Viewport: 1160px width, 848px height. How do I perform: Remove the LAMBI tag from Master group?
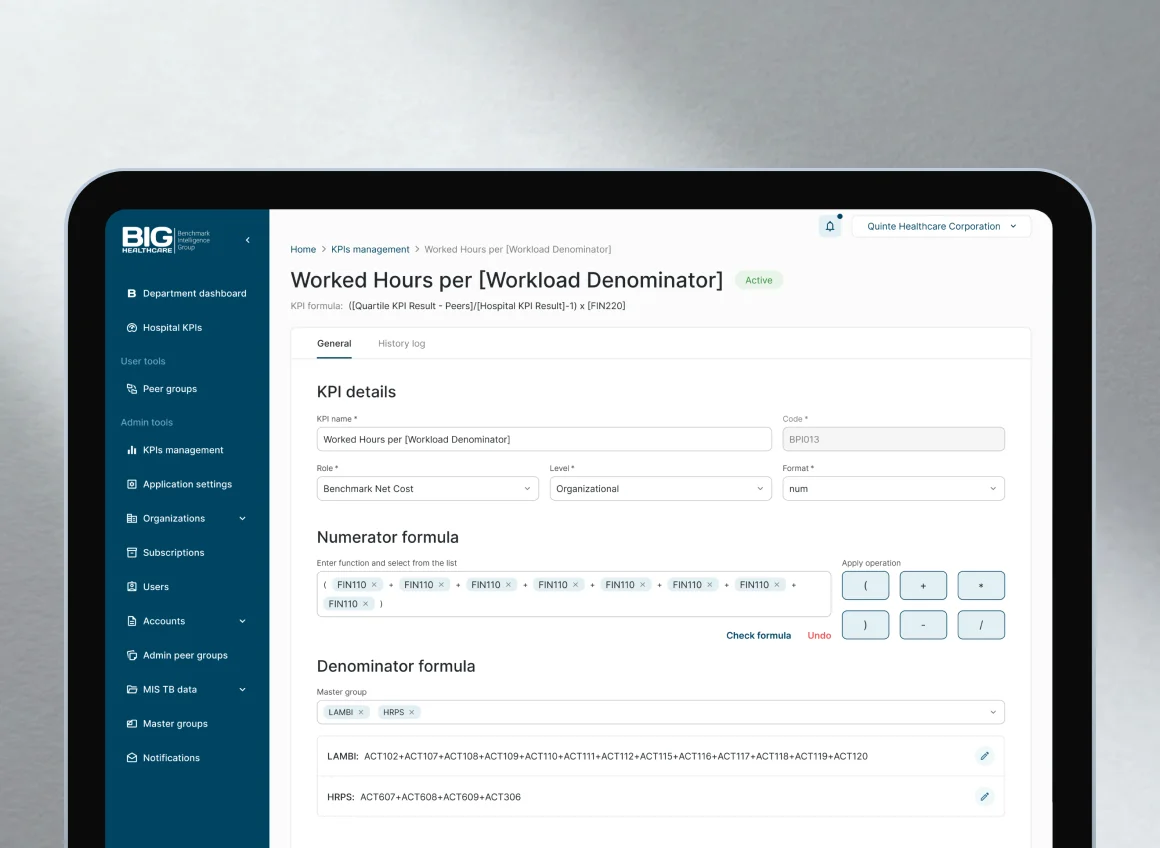click(361, 712)
